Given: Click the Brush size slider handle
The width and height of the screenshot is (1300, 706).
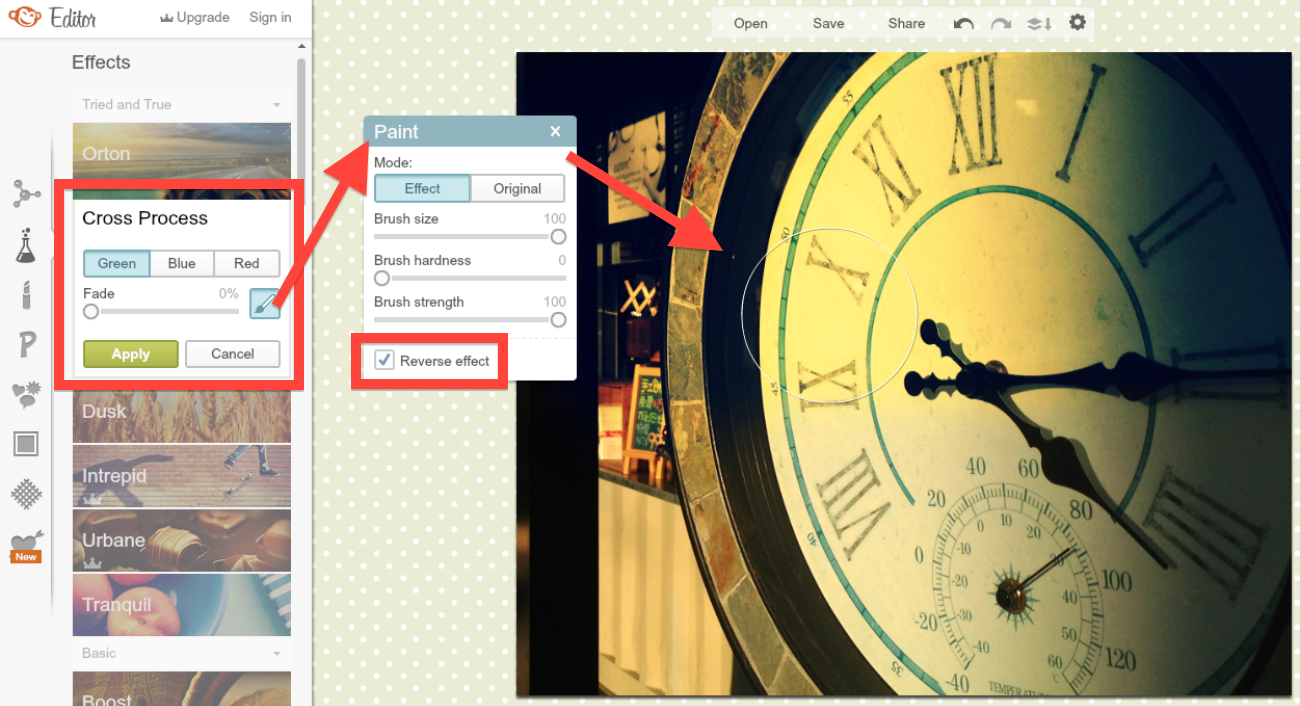Looking at the screenshot, I should pyautogui.click(x=558, y=237).
